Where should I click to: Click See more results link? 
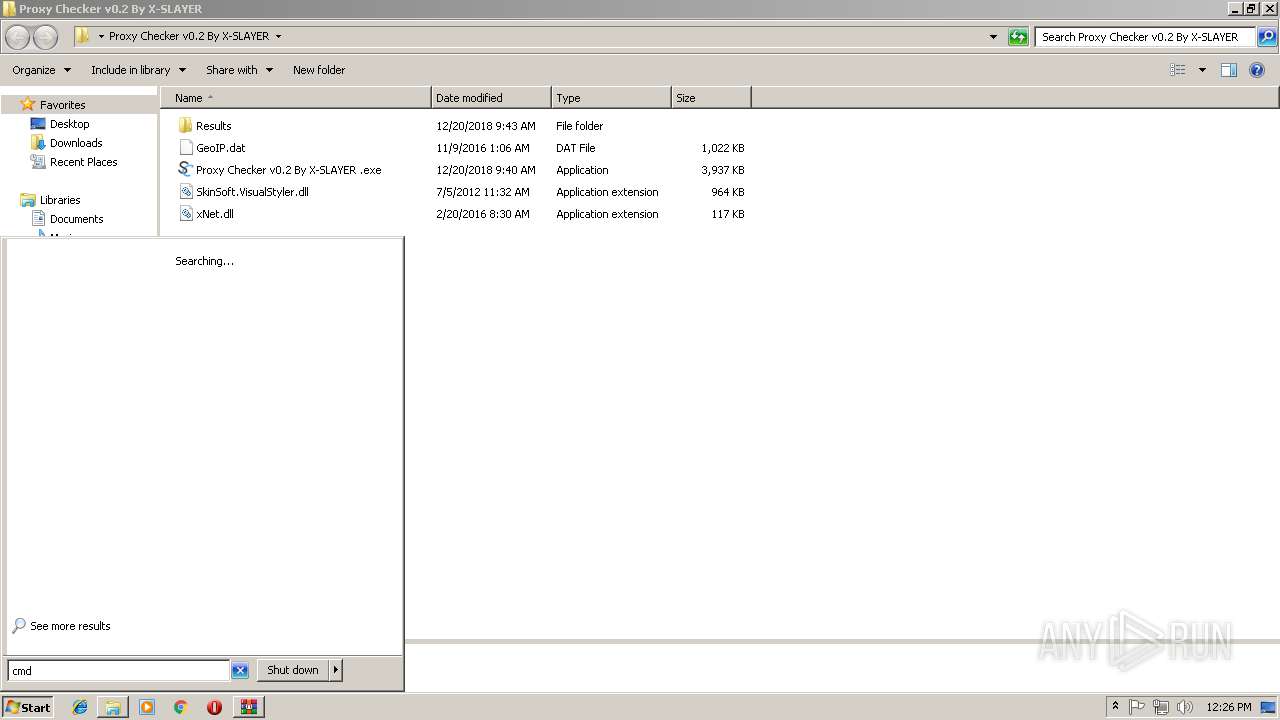click(70, 626)
